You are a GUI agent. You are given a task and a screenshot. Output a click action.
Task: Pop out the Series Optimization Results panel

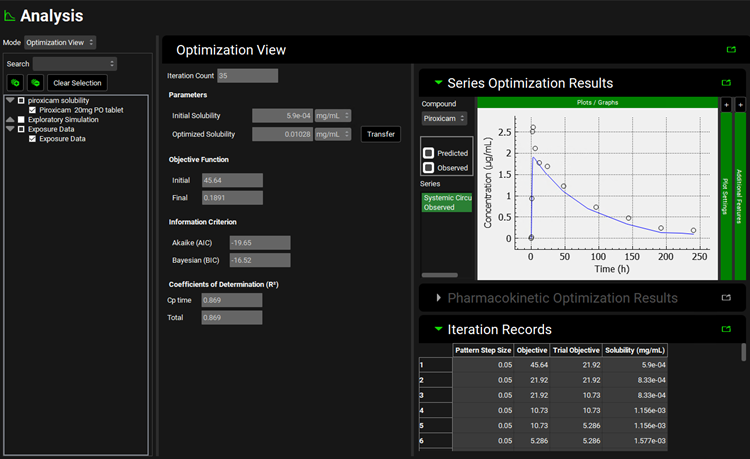point(726,83)
